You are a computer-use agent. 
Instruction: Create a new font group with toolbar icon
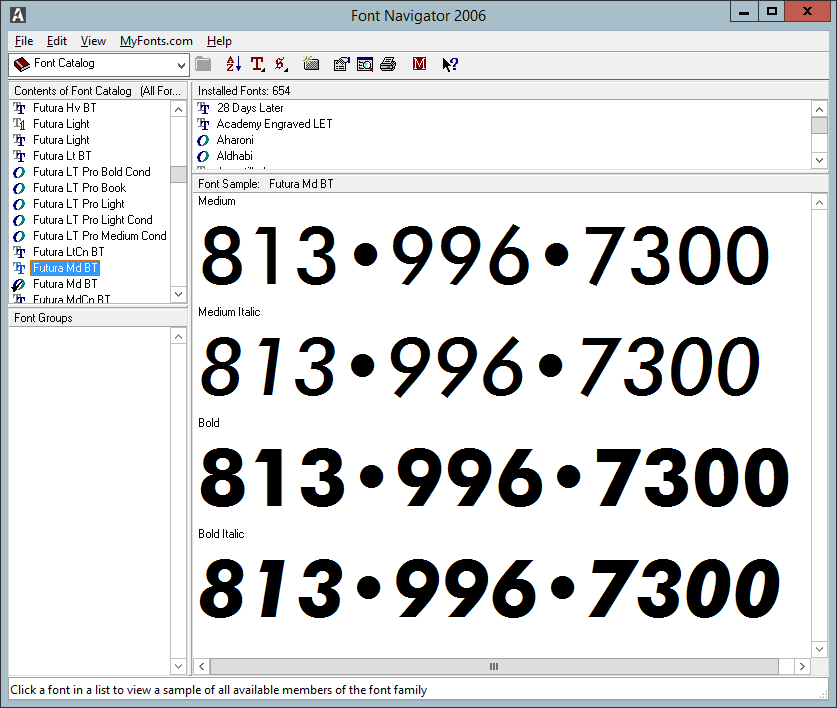click(x=311, y=64)
